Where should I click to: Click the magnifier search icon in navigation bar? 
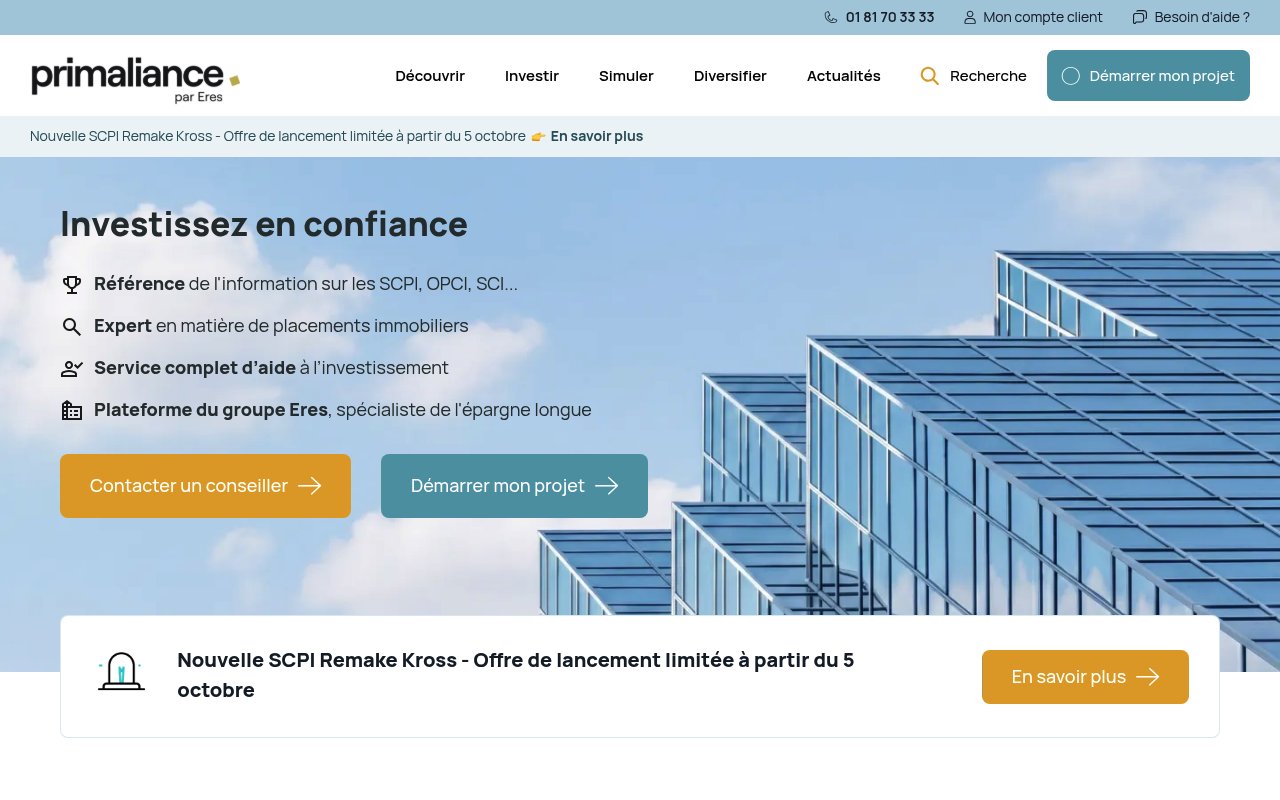click(930, 76)
